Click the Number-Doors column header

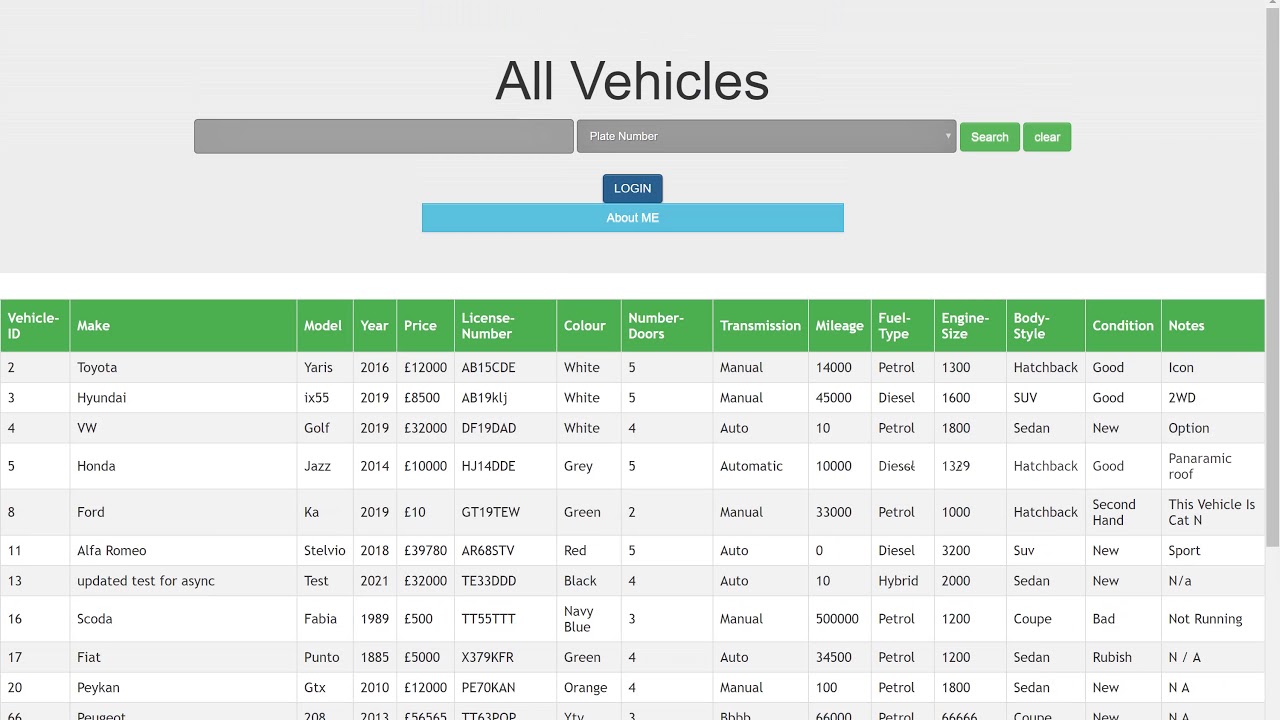click(x=667, y=326)
